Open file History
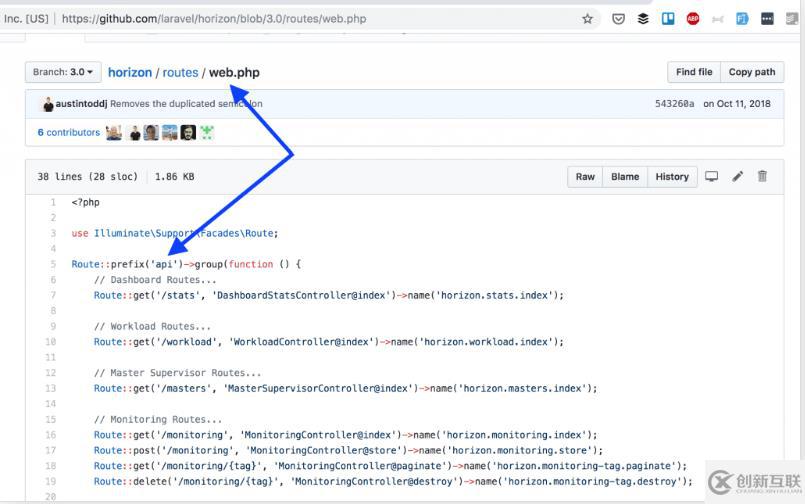The height and width of the screenshot is (504, 805). pyautogui.click(x=672, y=177)
